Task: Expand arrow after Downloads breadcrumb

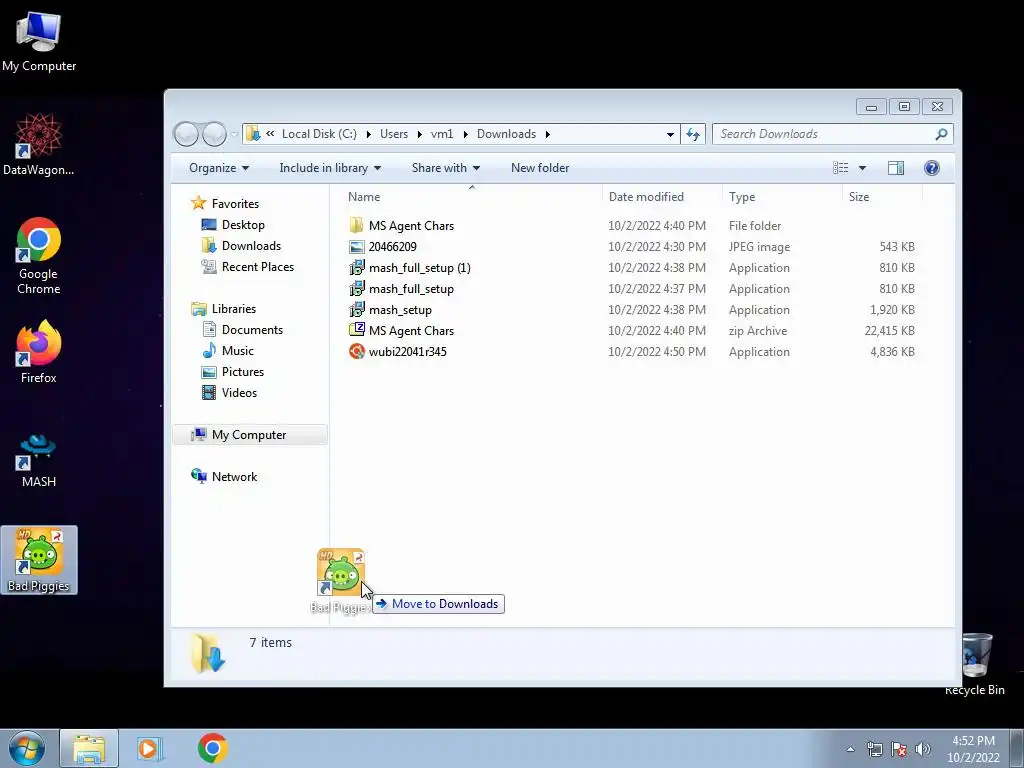Action: click(x=547, y=134)
